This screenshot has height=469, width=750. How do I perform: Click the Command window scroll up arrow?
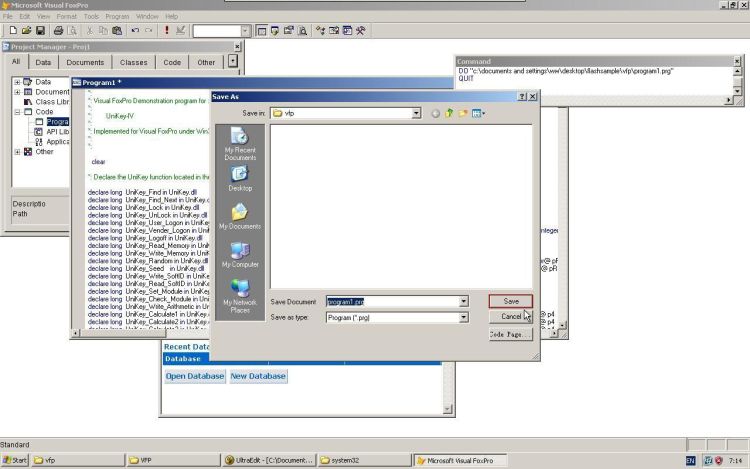[737, 71]
